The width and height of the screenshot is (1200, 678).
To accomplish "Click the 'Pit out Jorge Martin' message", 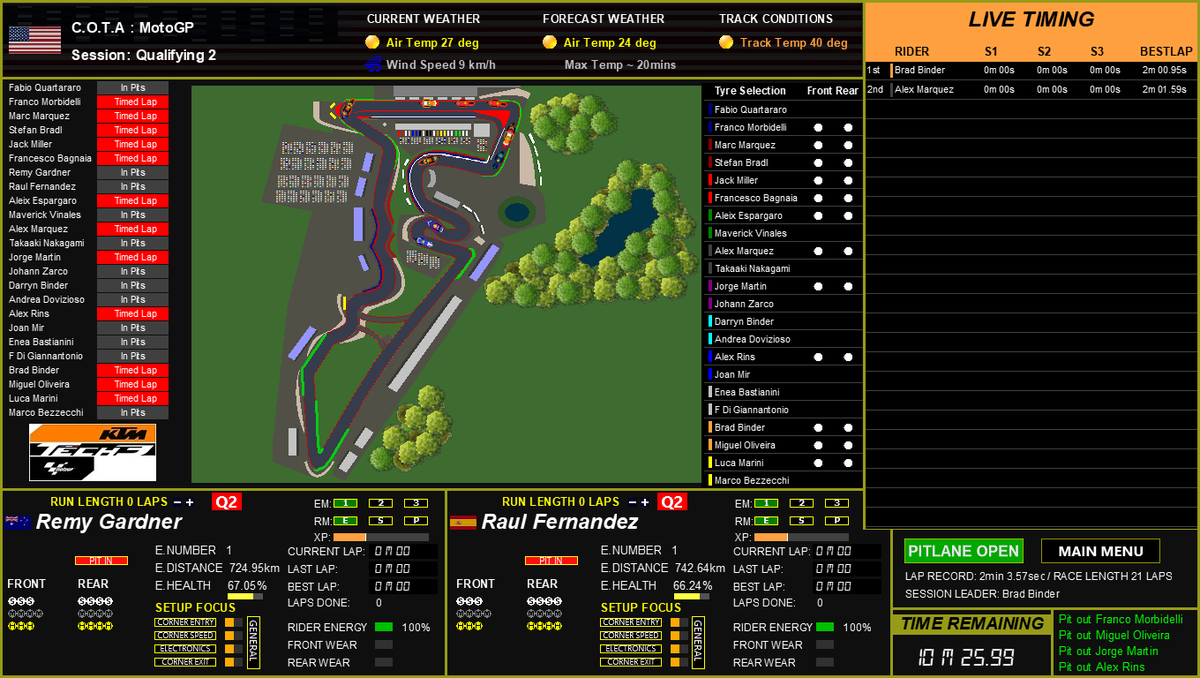I will coord(1108,651).
